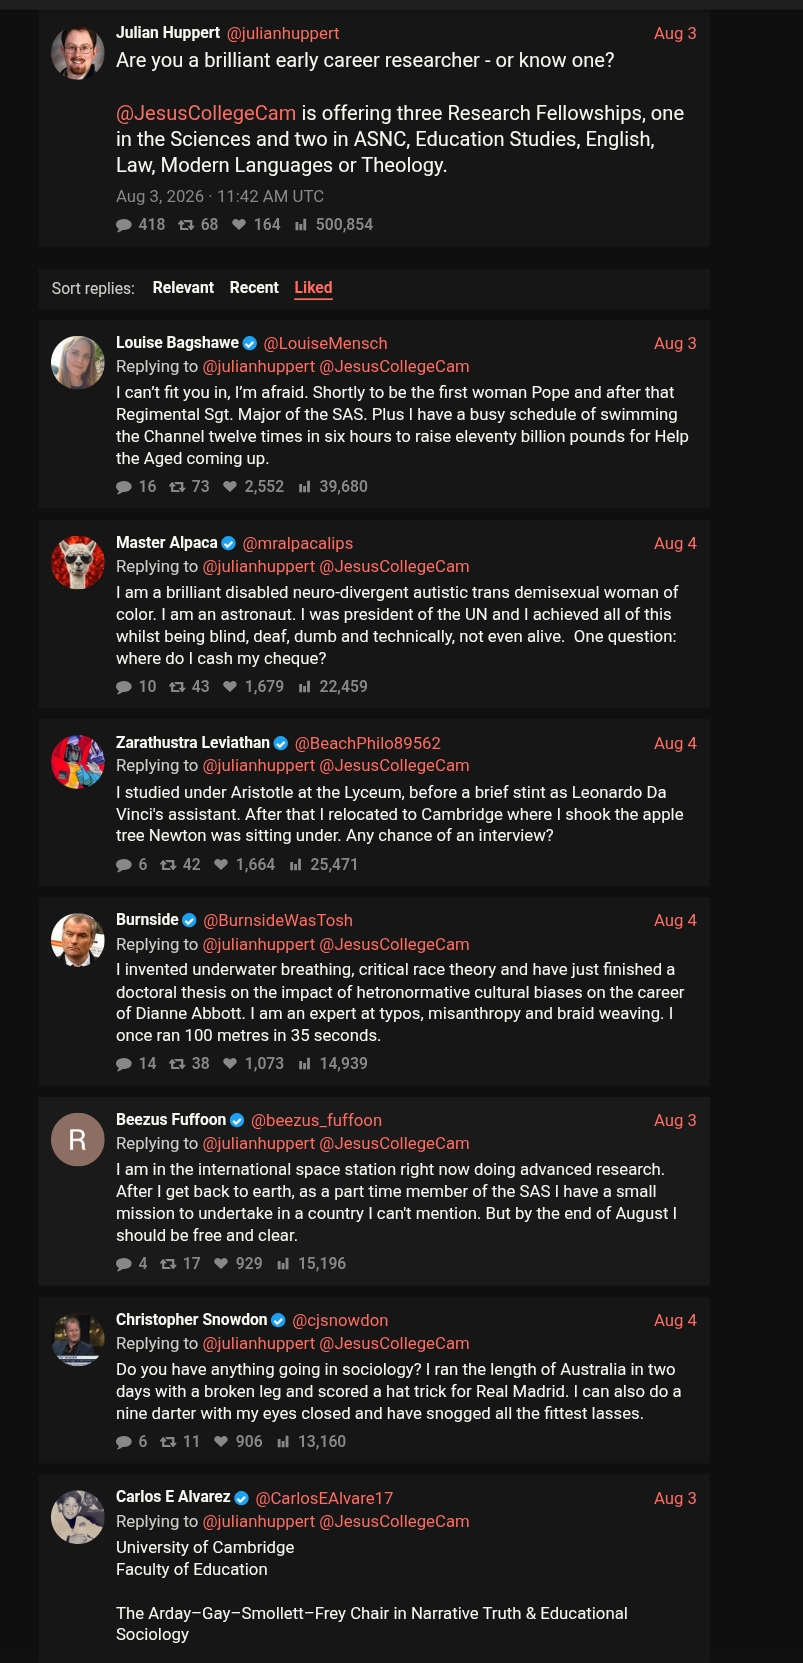Screen dimensions: 803x1663
Task: Open Master Alpaca's llama avatar
Action: 78,563
